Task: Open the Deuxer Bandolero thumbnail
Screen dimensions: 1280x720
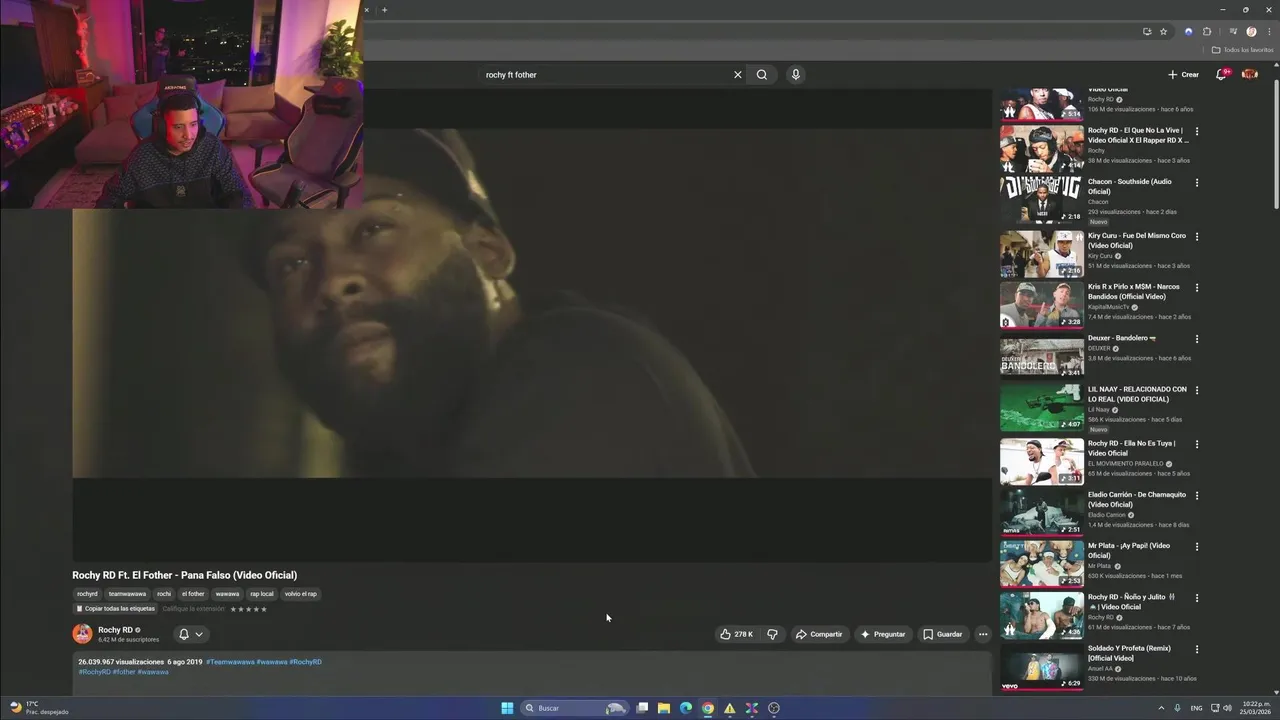Action: pos(1041,357)
